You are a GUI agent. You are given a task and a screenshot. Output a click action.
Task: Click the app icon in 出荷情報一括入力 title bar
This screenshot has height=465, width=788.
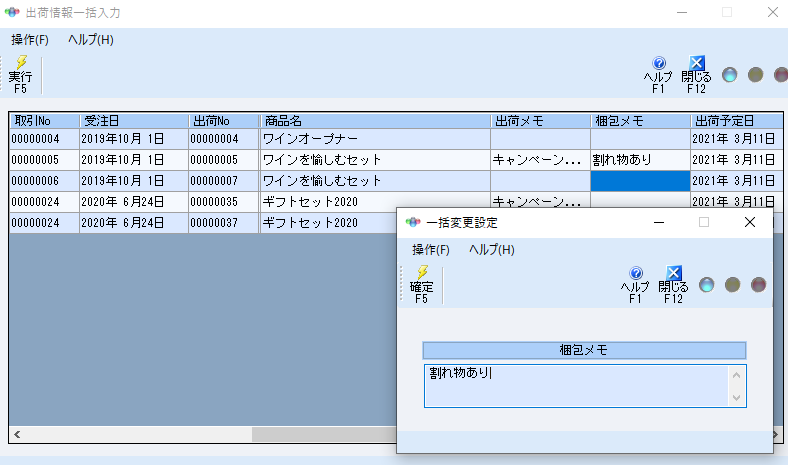point(12,12)
